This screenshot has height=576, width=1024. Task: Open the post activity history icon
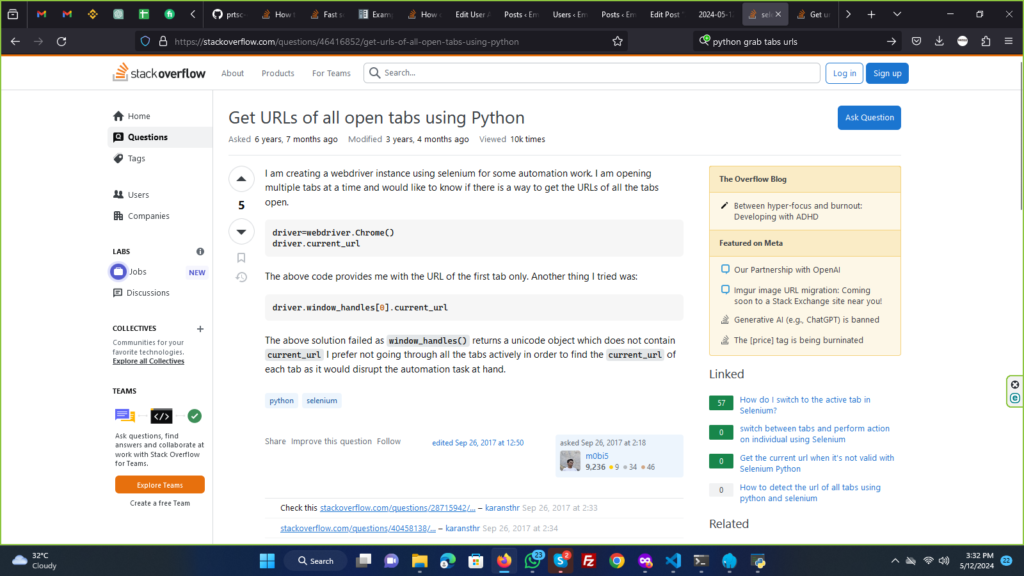tap(241, 277)
